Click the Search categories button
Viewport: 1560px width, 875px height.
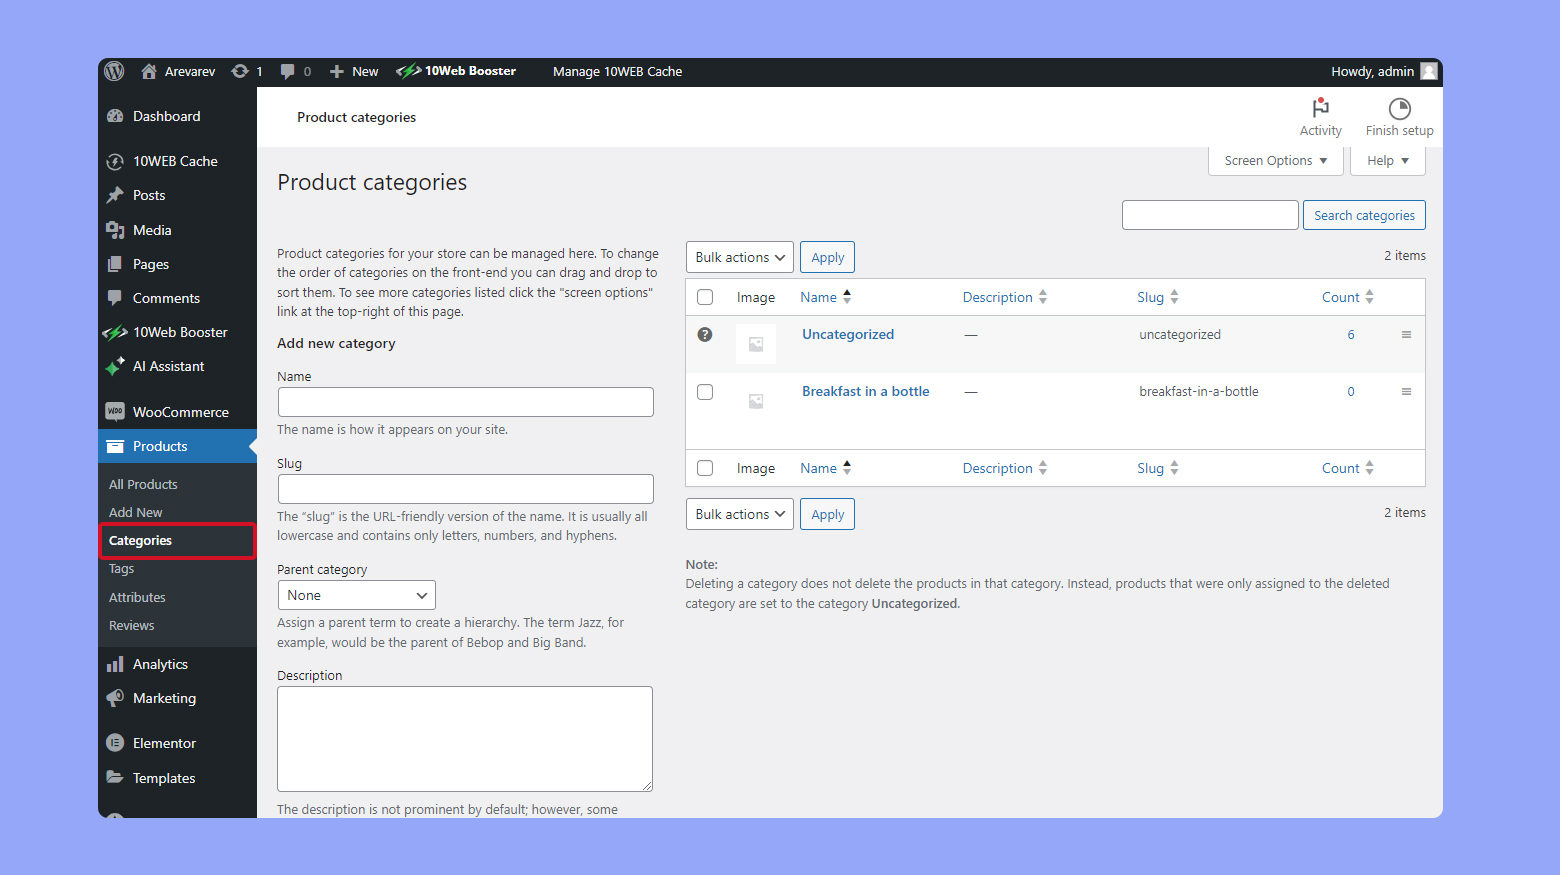[1364, 214]
